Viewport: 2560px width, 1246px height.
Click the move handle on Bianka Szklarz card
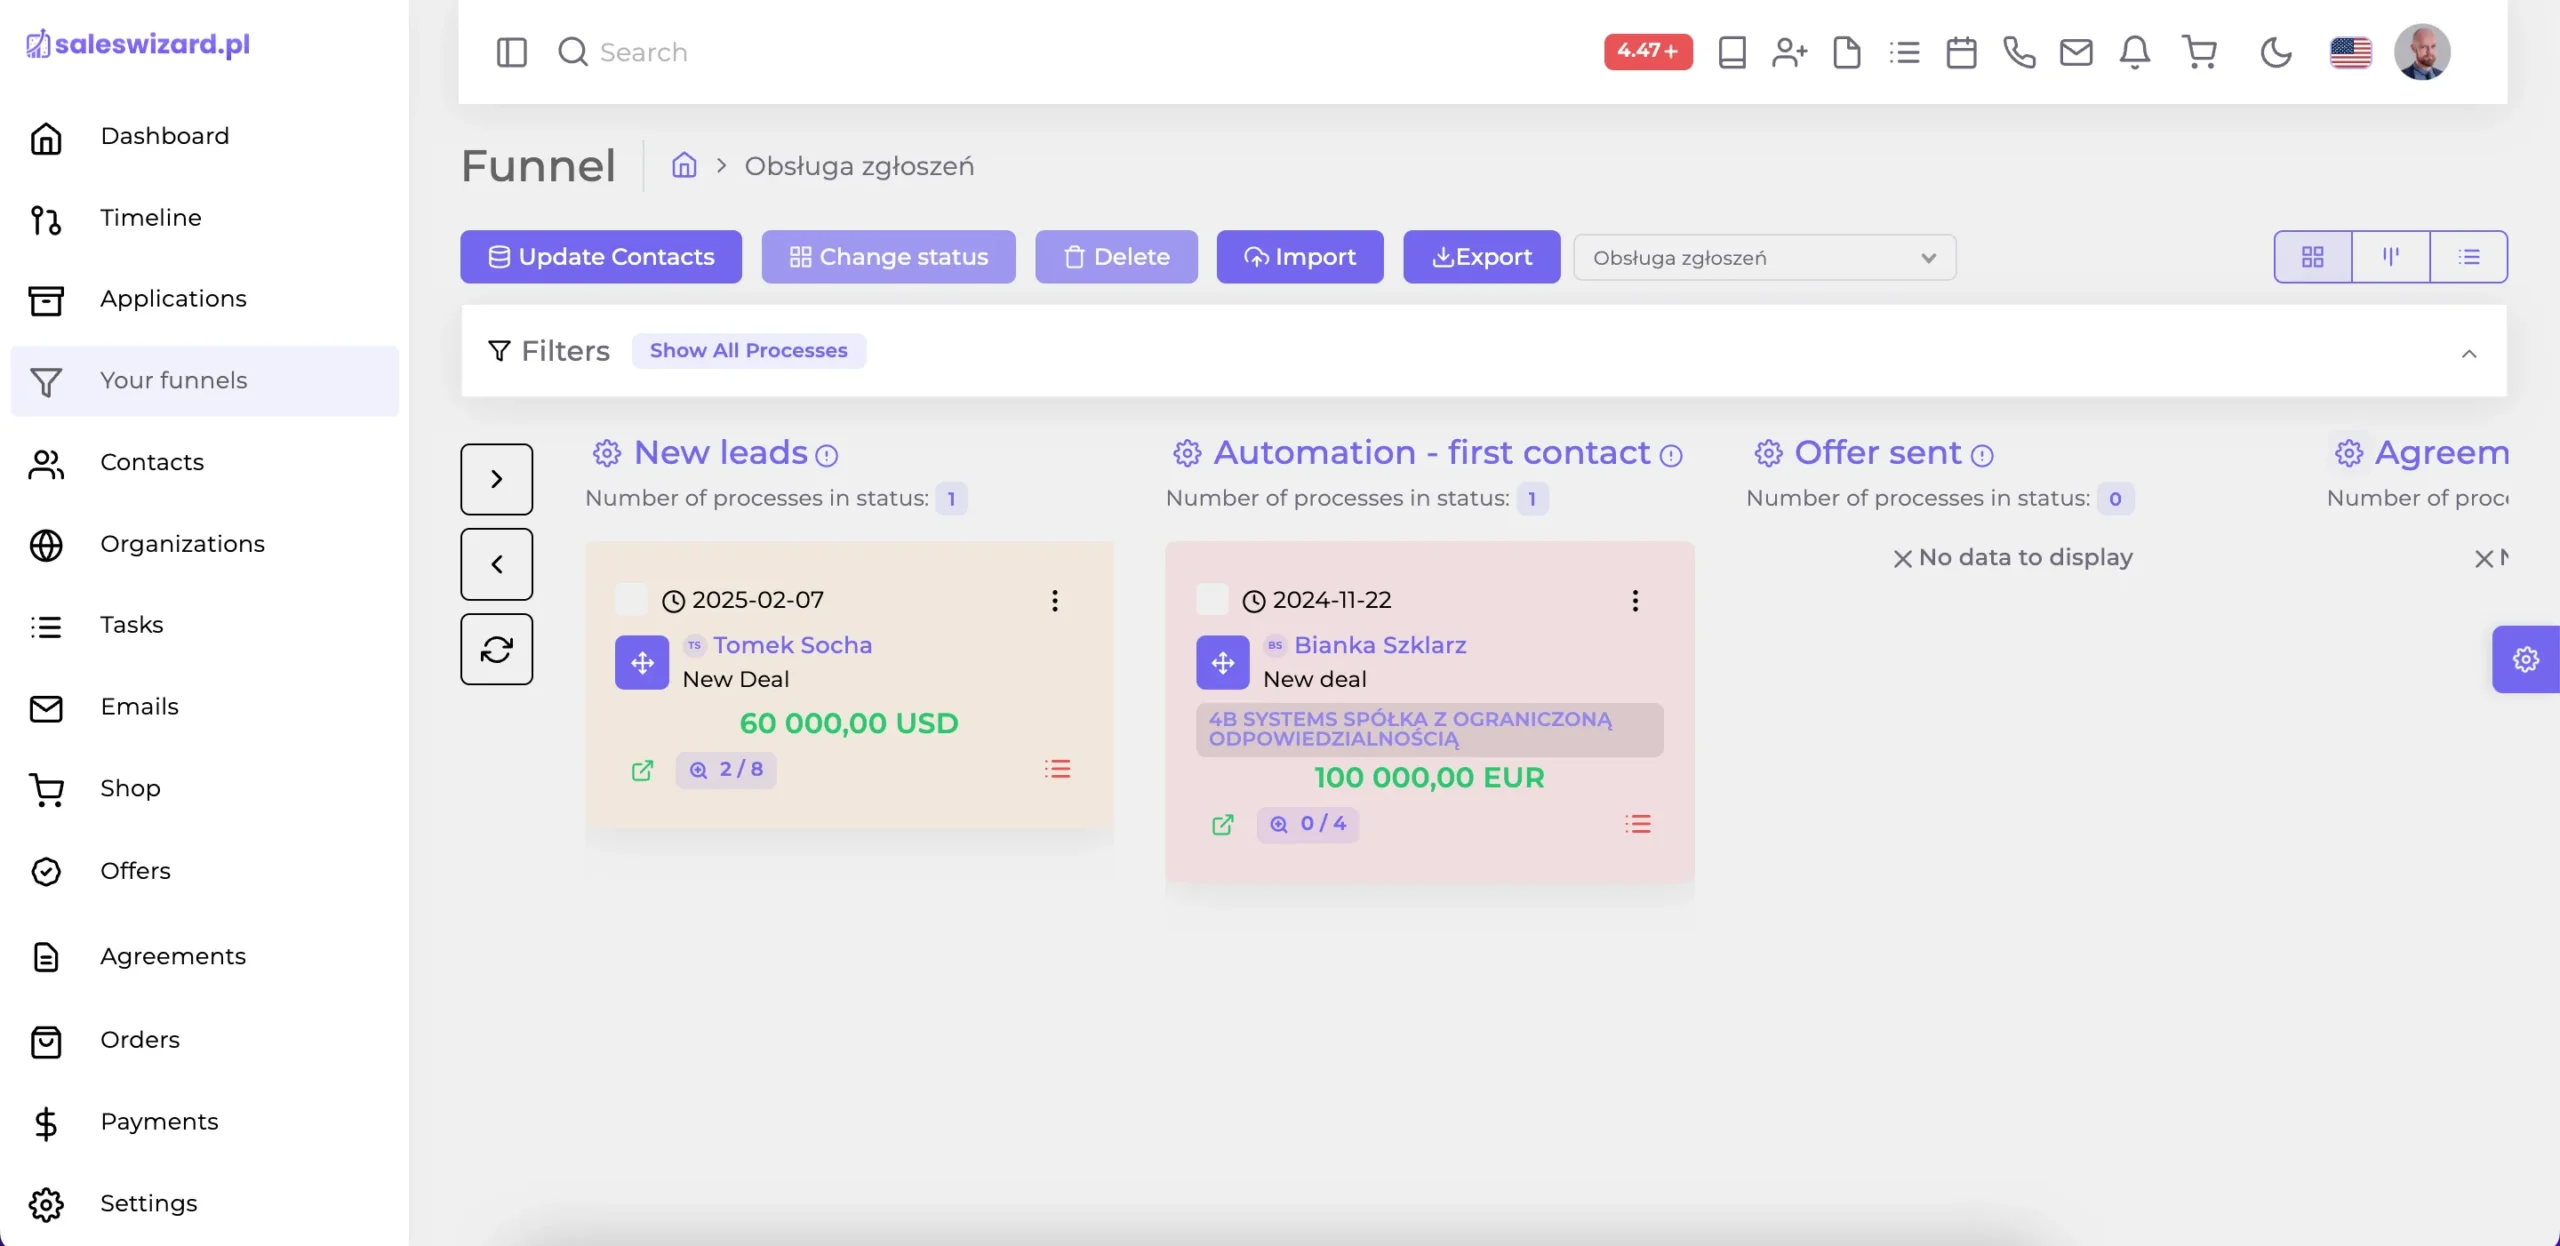coord(1223,662)
